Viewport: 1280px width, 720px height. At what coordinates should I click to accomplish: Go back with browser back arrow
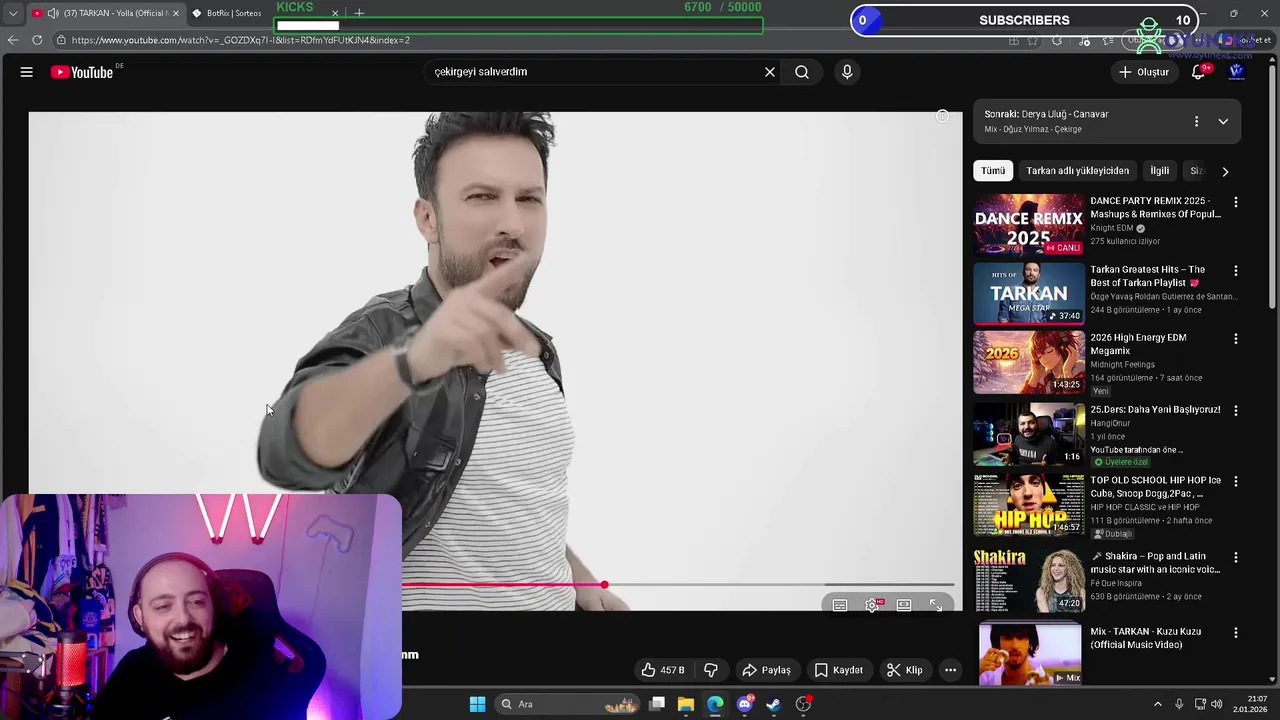[13, 40]
